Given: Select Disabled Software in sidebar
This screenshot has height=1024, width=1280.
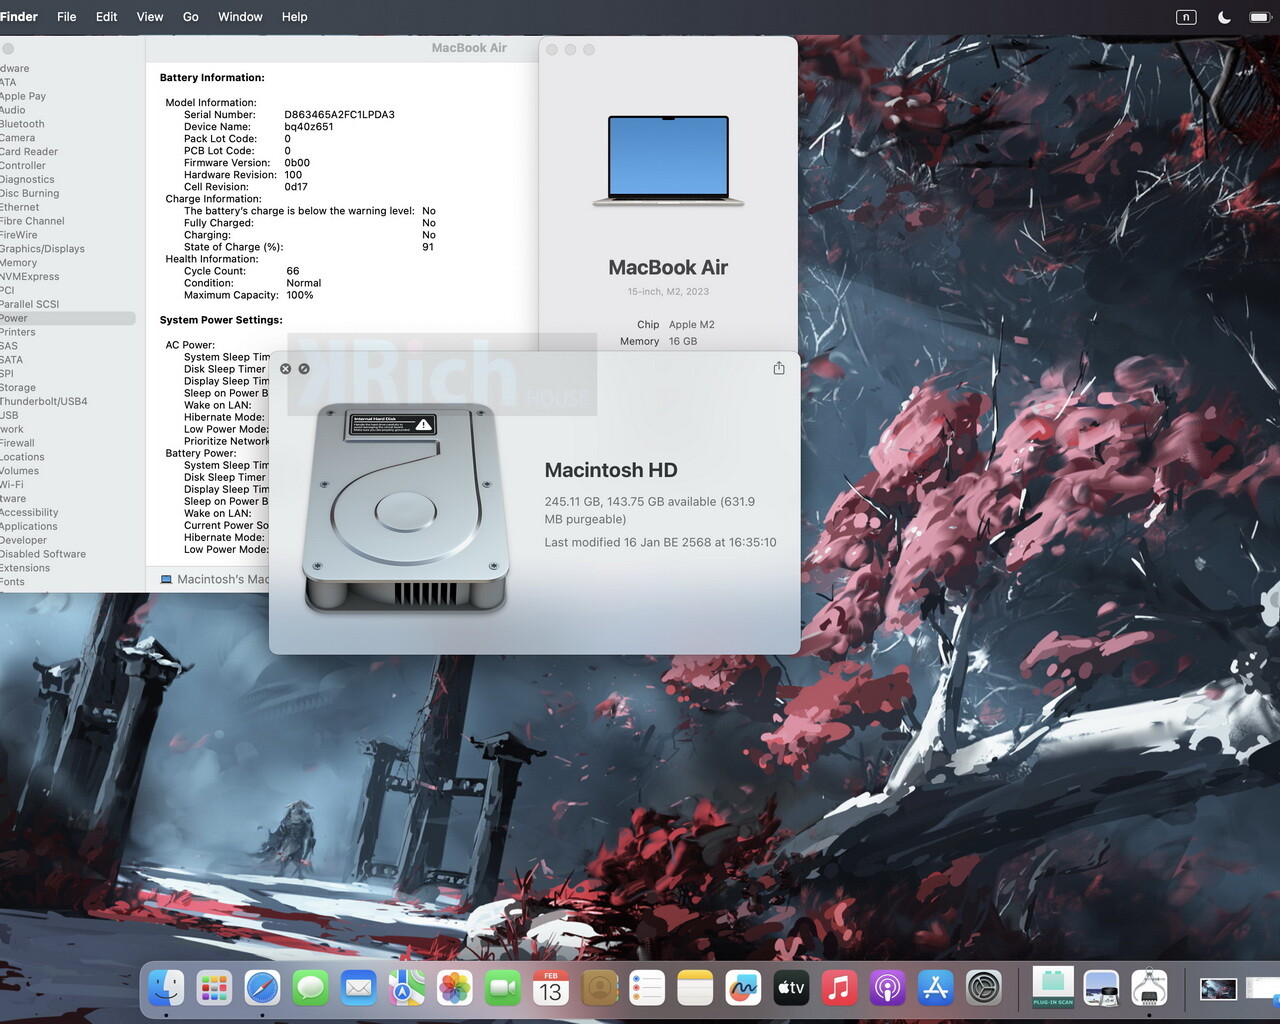Looking at the screenshot, I should [x=43, y=554].
